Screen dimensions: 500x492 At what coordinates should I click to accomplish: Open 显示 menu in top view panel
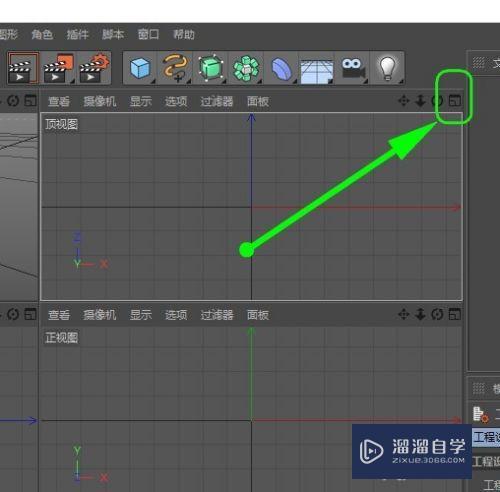pos(141,101)
